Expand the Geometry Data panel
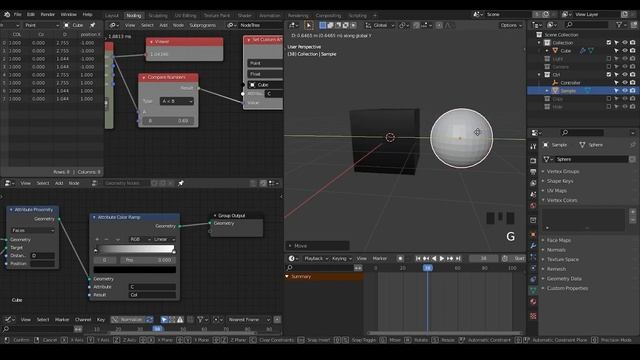This screenshot has width=640, height=360. point(564,279)
